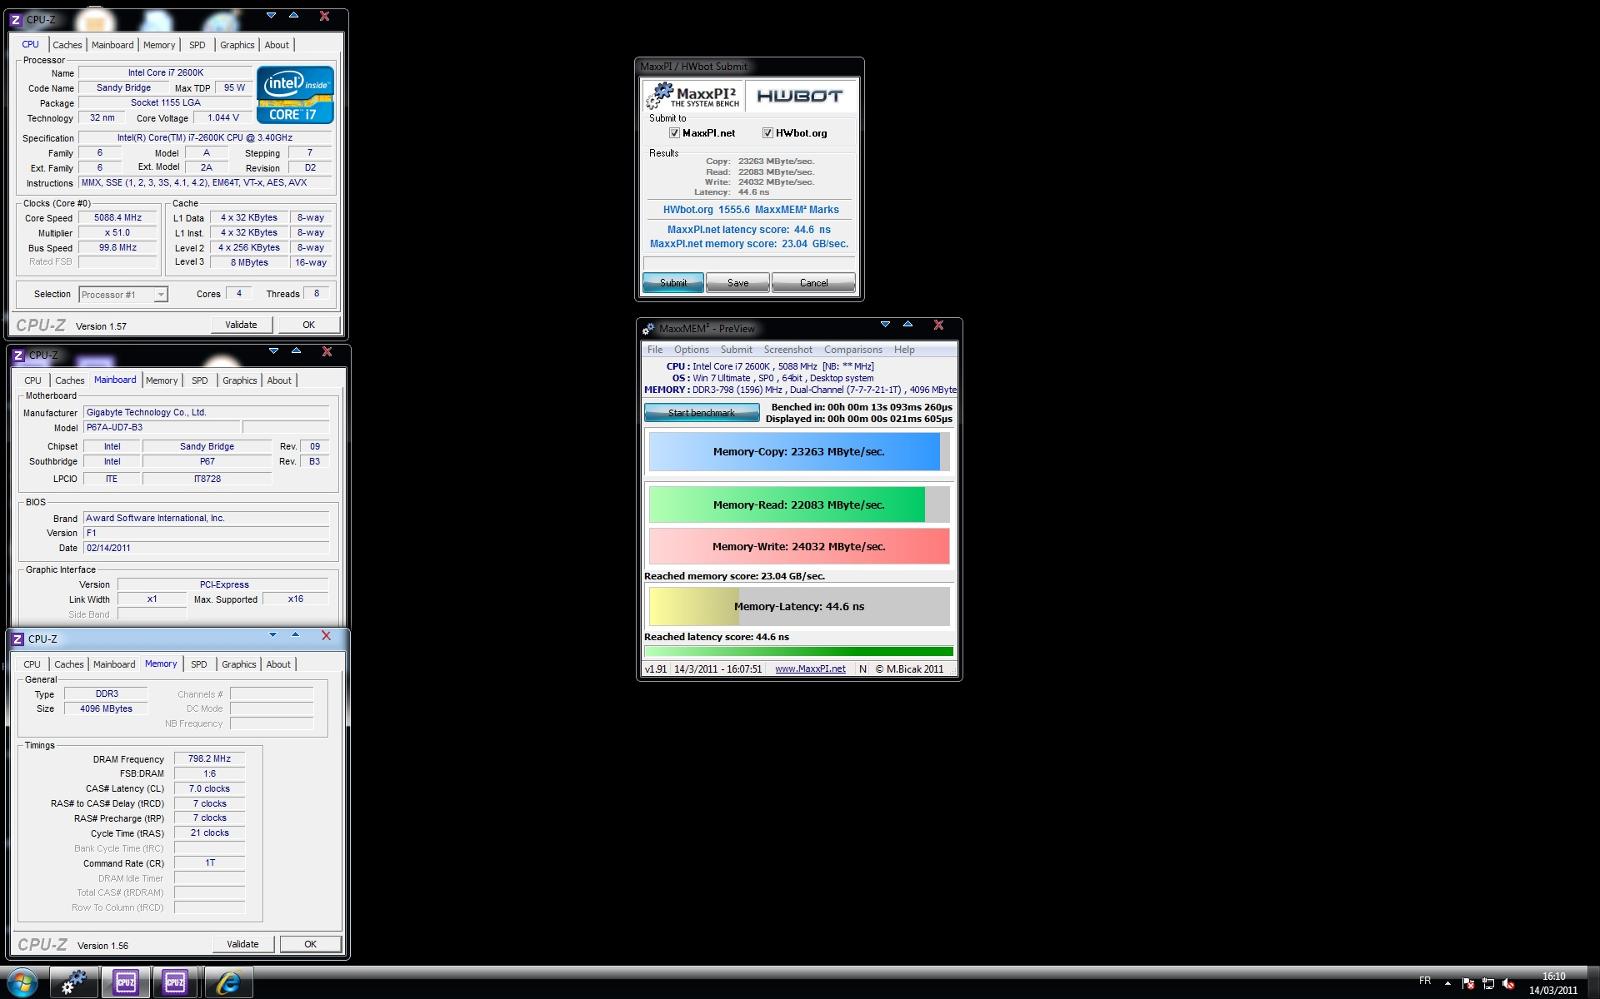Click down arrow in top CPU-Z title bar
Viewport: 1600px width, 999px height.
[x=271, y=15]
